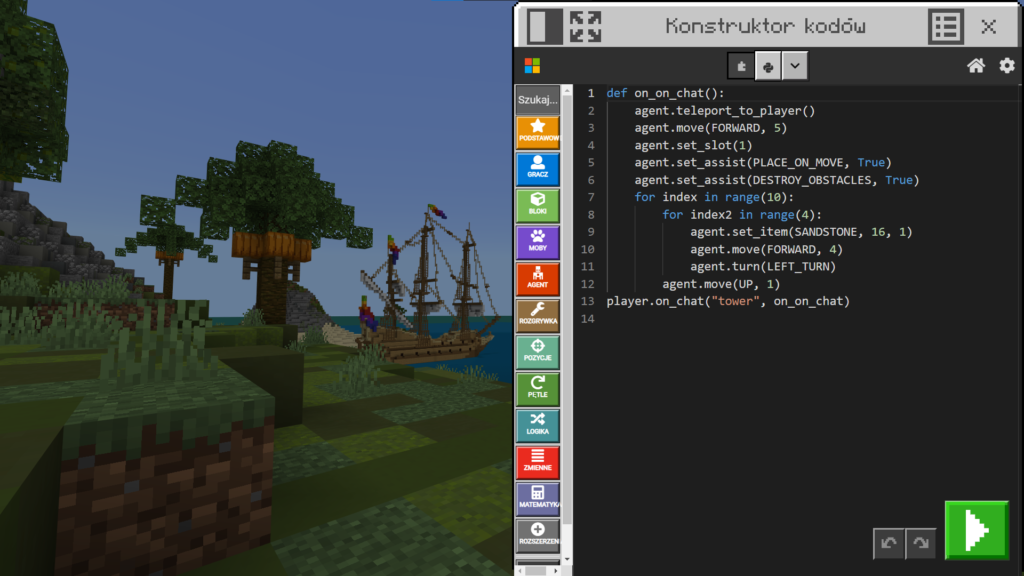
Task: Click "def on_on_chat():" on line 1
Action: coord(665,93)
